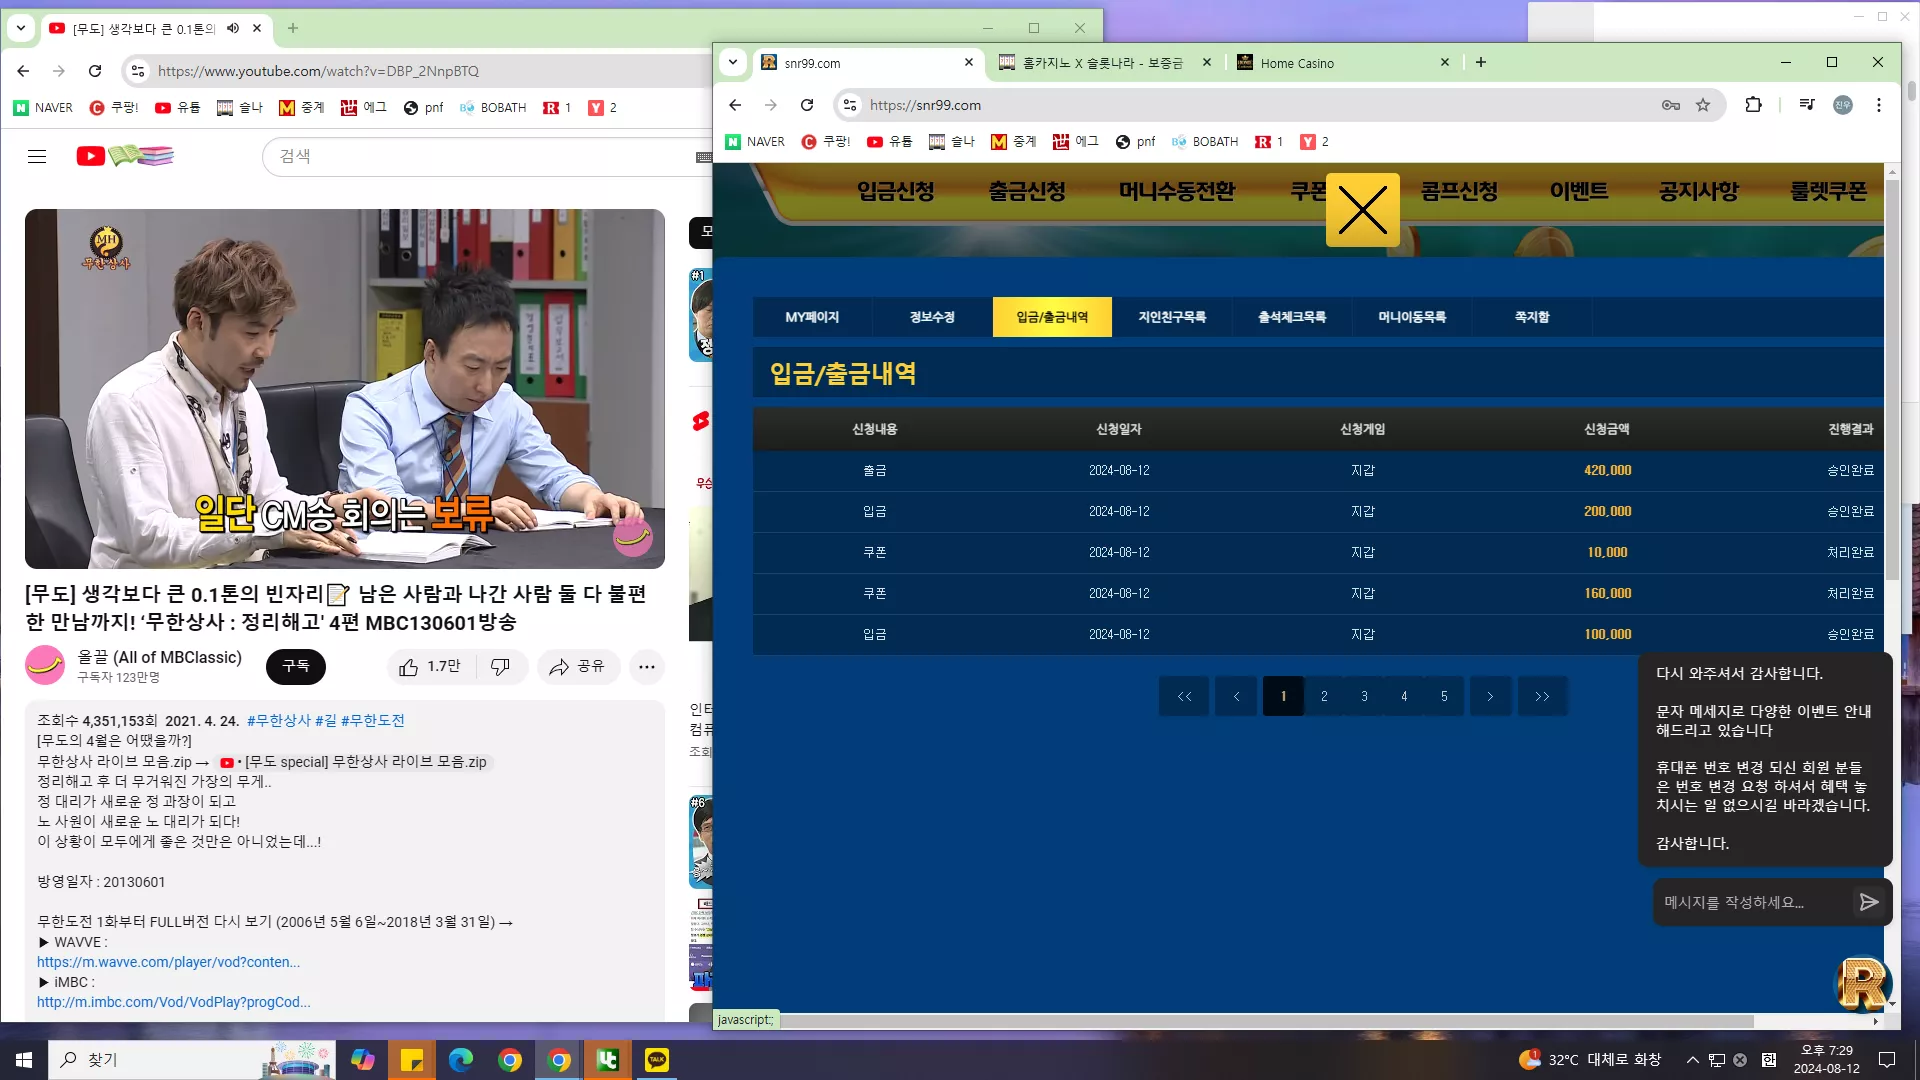This screenshot has height=1080, width=1920.
Task: Focus the chat message input field
Action: [1750, 902]
